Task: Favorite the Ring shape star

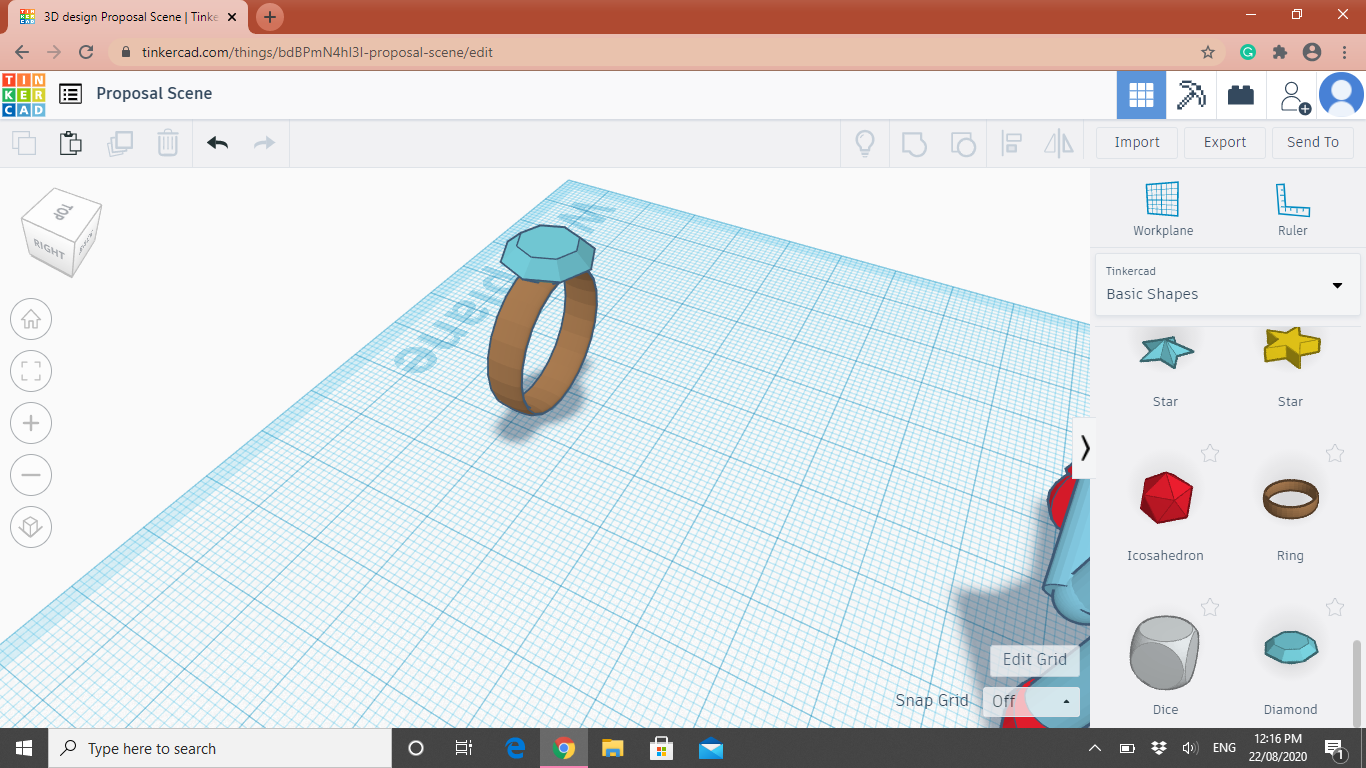Action: (1335, 454)
